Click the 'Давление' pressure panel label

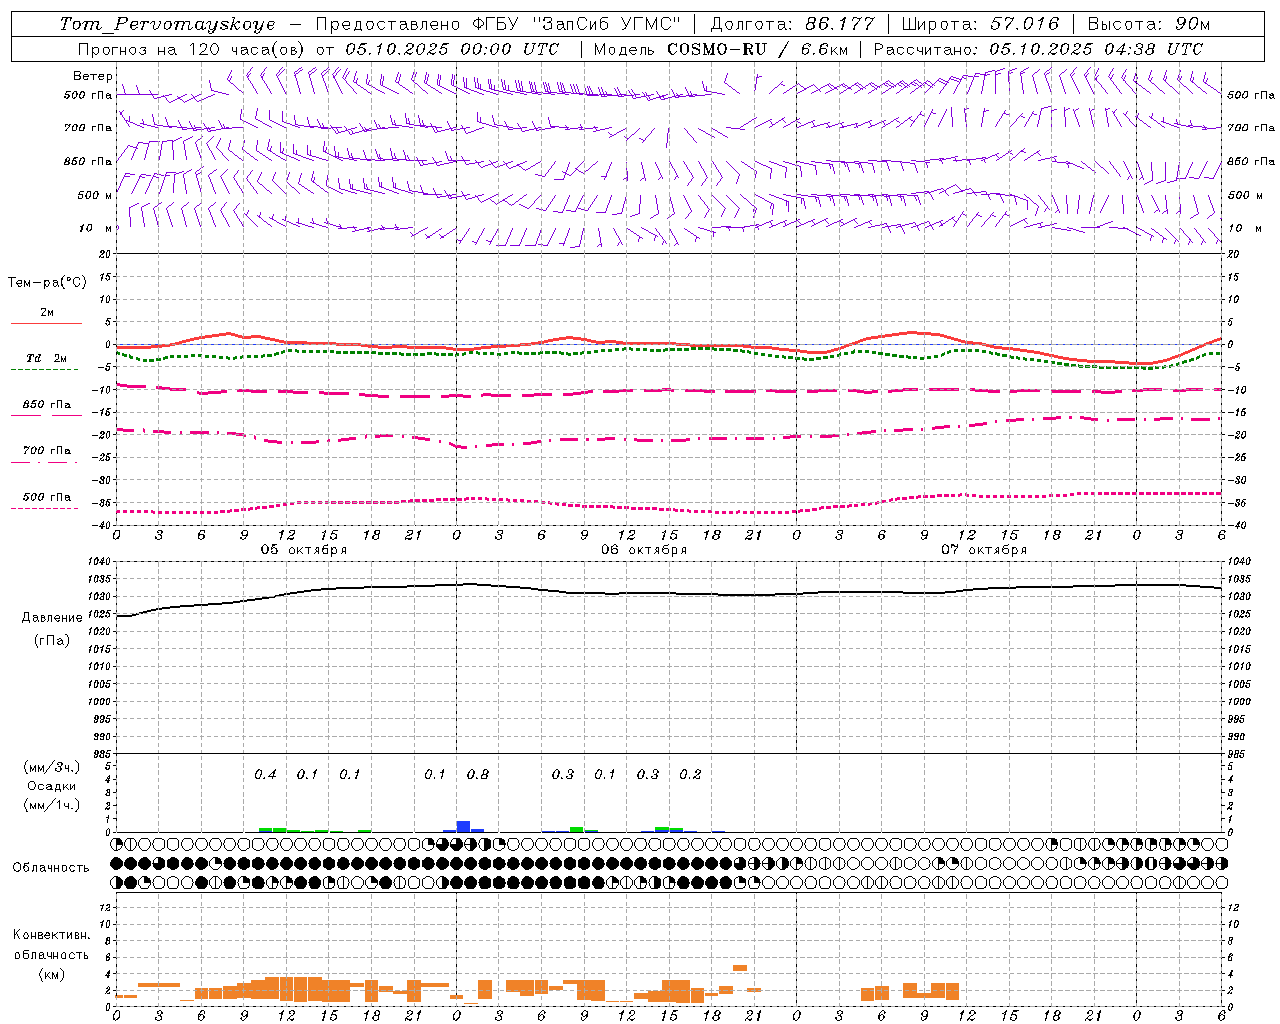(51, 618)
